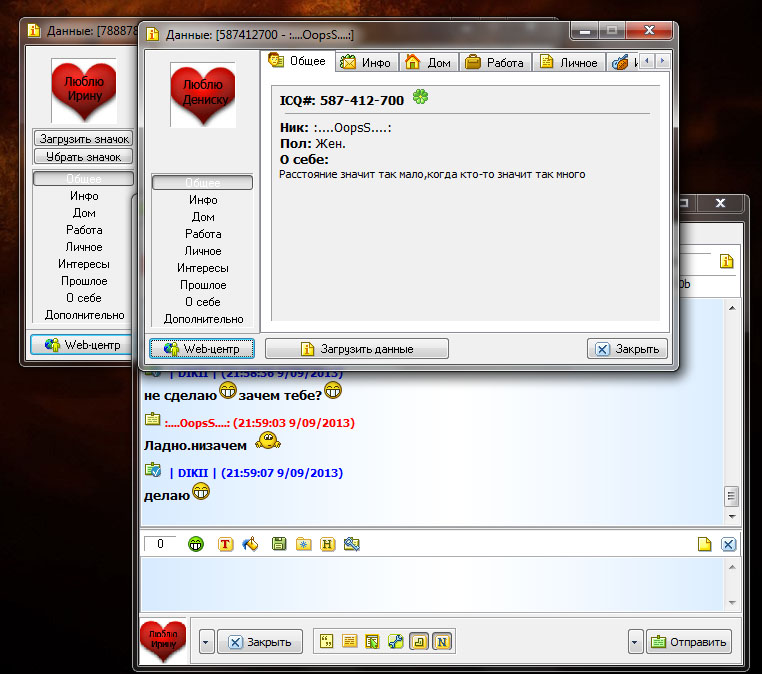Click the OopsS message icon at 21:59:03
This screenshot has height=674, width=762.
(153, 419)
